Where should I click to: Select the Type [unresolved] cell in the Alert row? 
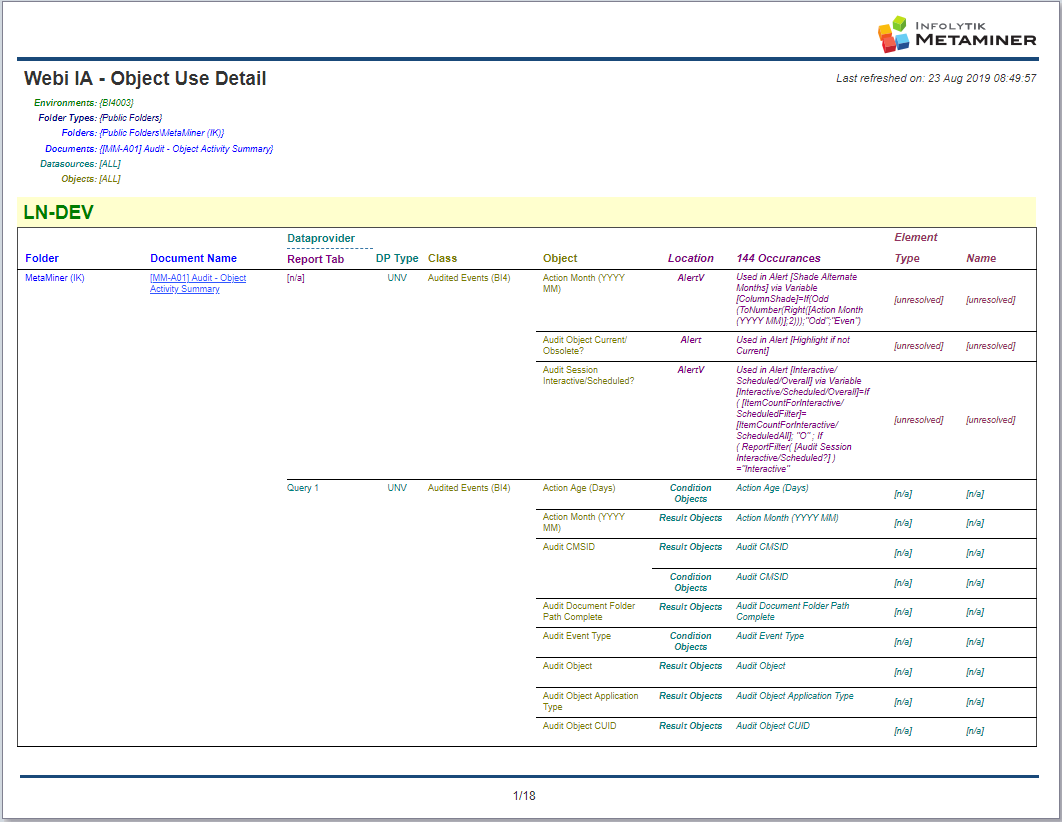919,346
